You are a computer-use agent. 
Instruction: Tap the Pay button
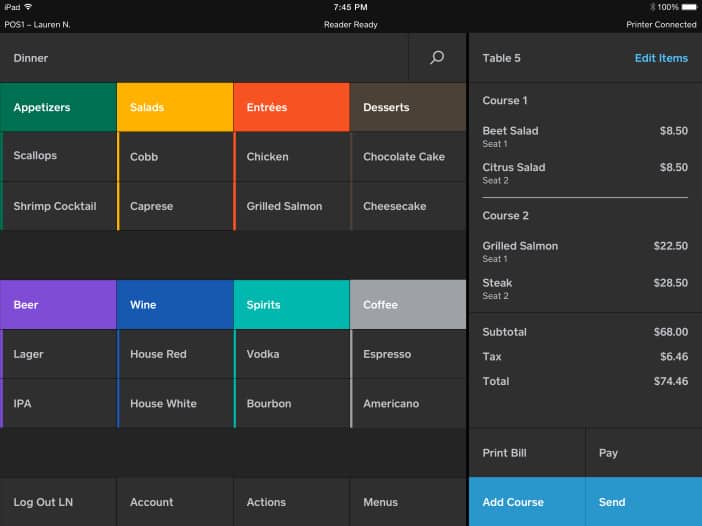coord(644,453)
